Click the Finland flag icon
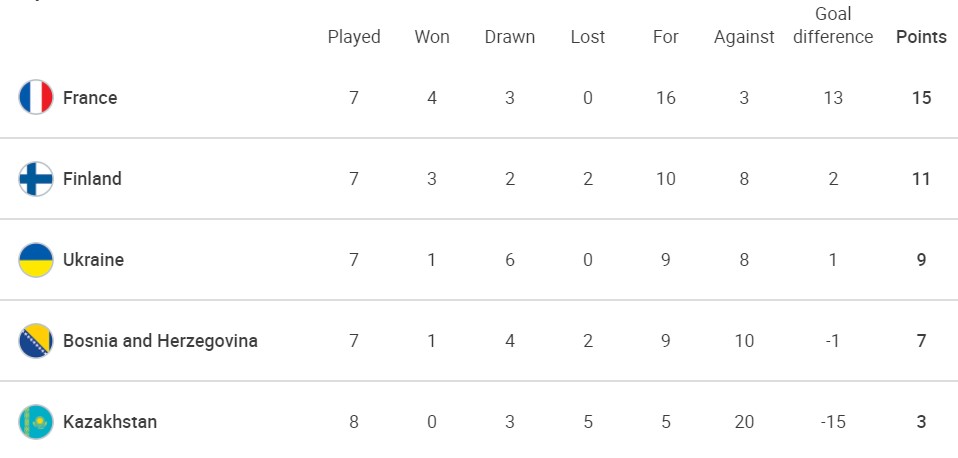 coord(36,178)
